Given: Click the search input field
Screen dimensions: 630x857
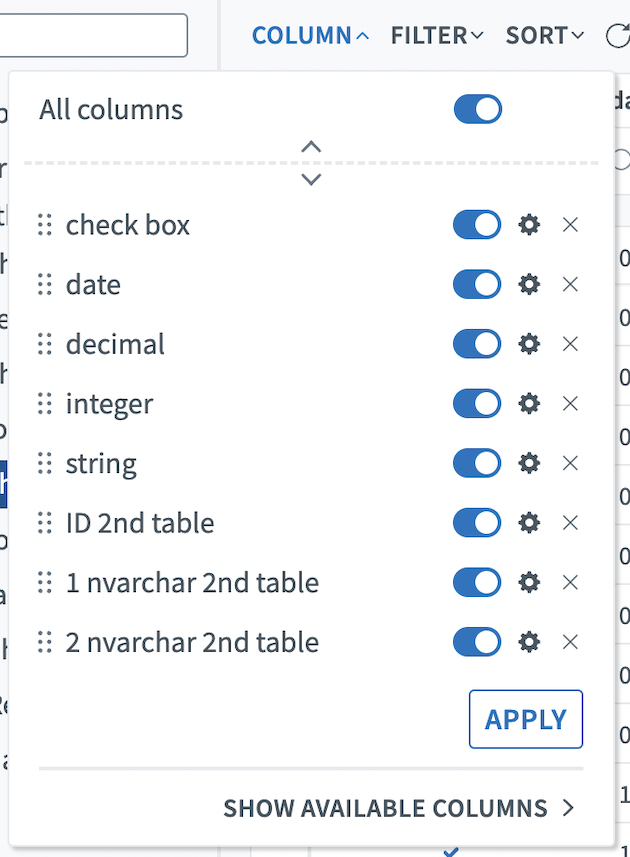Looking at the screenshot, I should (94, 35).
